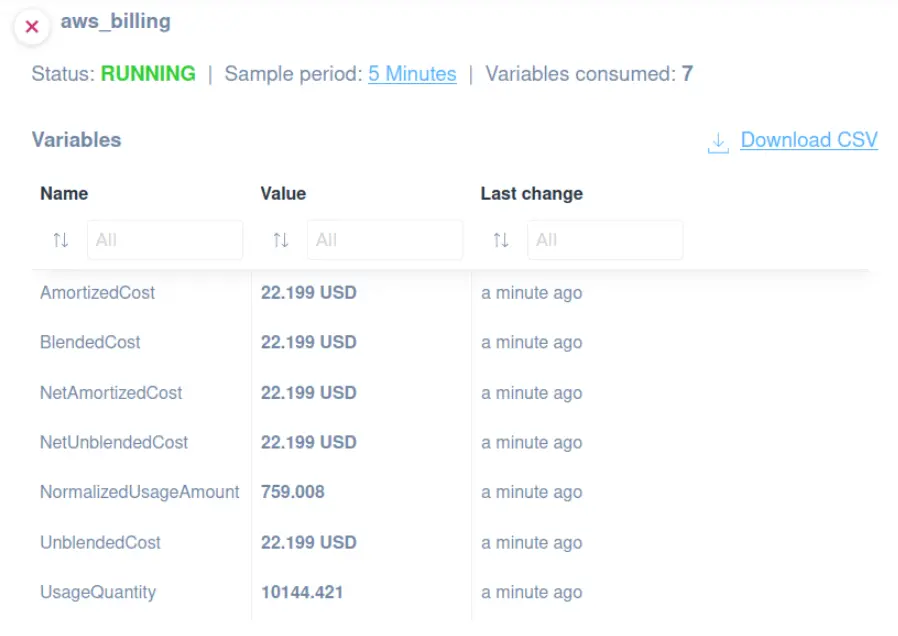Image resolution: width=898 pixels, height=636 pixels.
Task: Click the RUNNING status label
Action: [148, 74]
